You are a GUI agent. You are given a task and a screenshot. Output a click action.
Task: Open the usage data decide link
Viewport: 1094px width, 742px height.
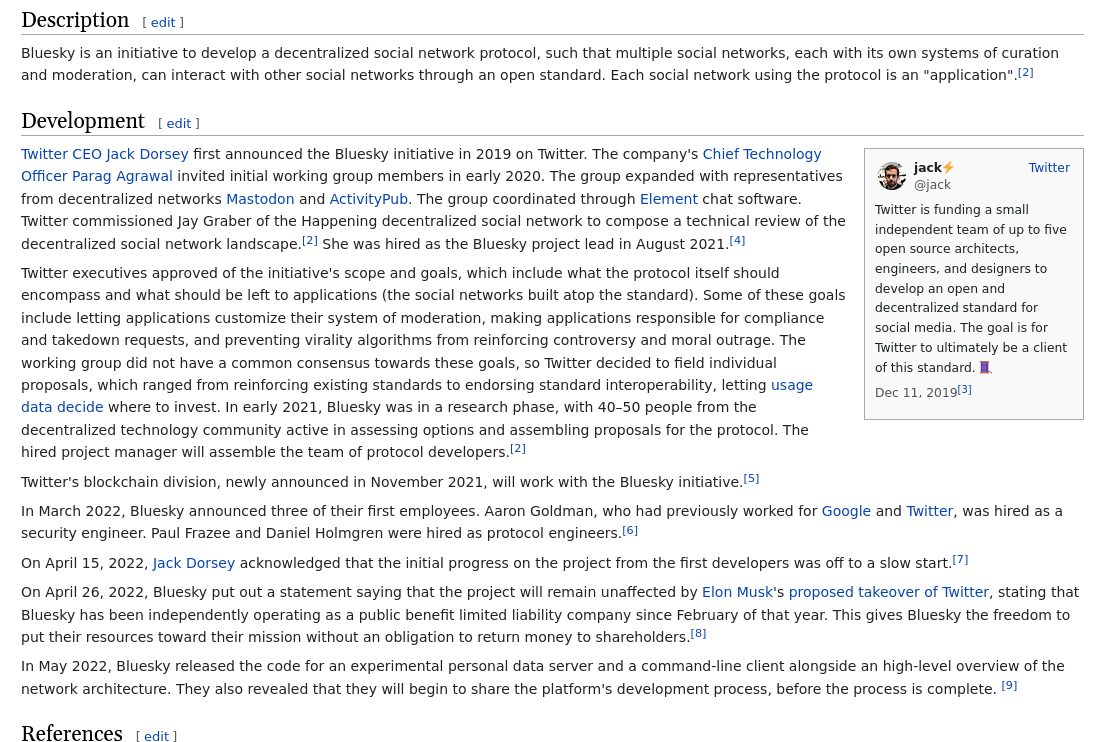[791, 385]
